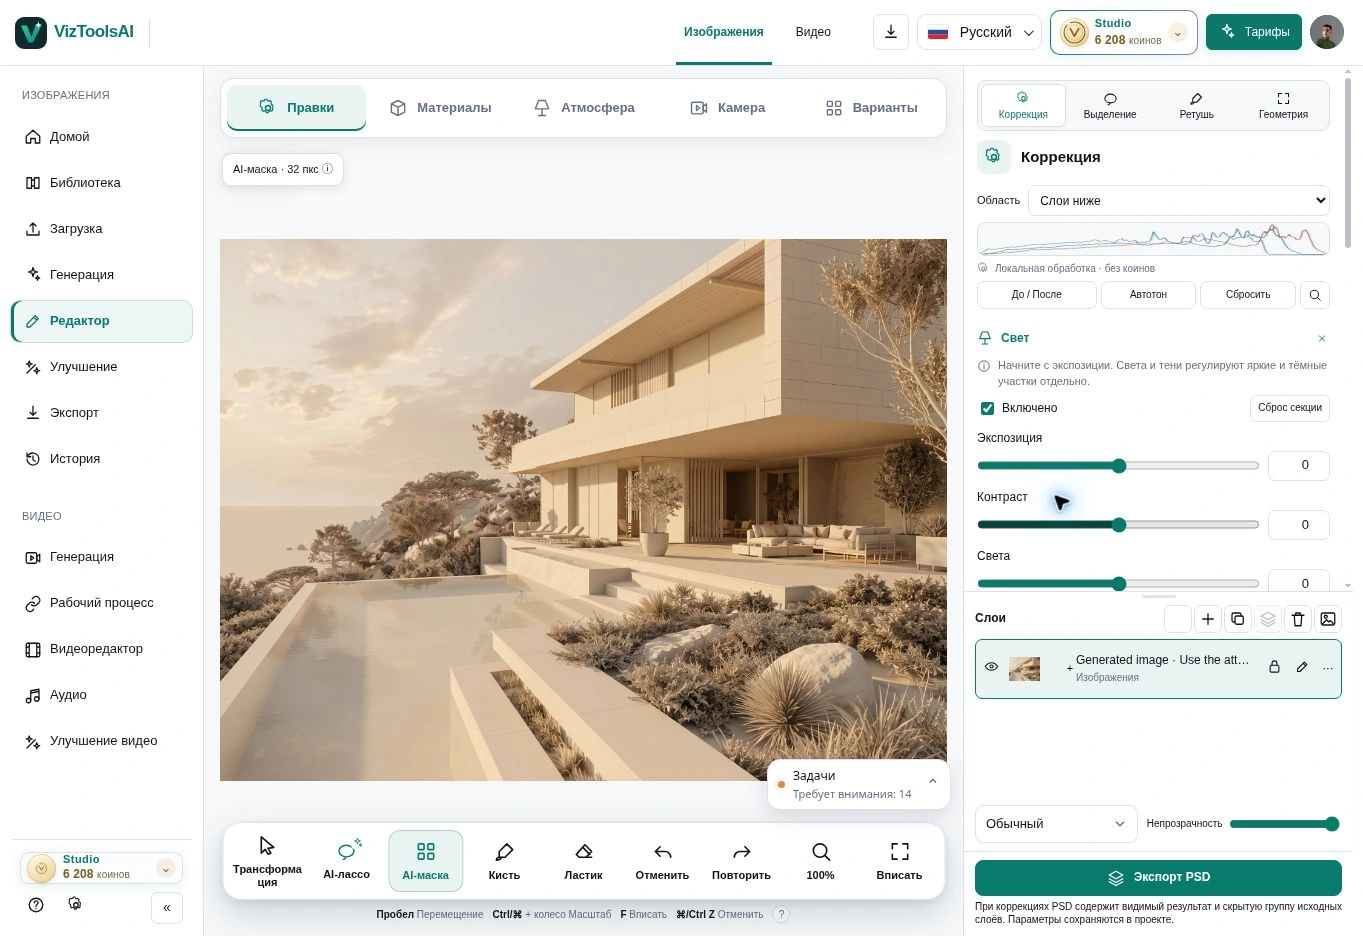Click the Повторить redo arrow

click(x=741, y=861)
